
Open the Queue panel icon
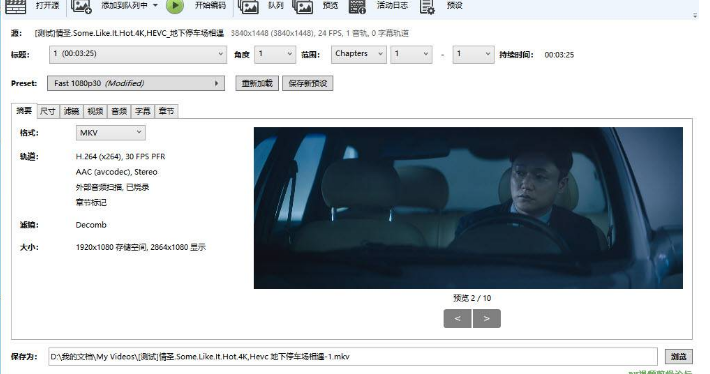(x=249, y=6)
